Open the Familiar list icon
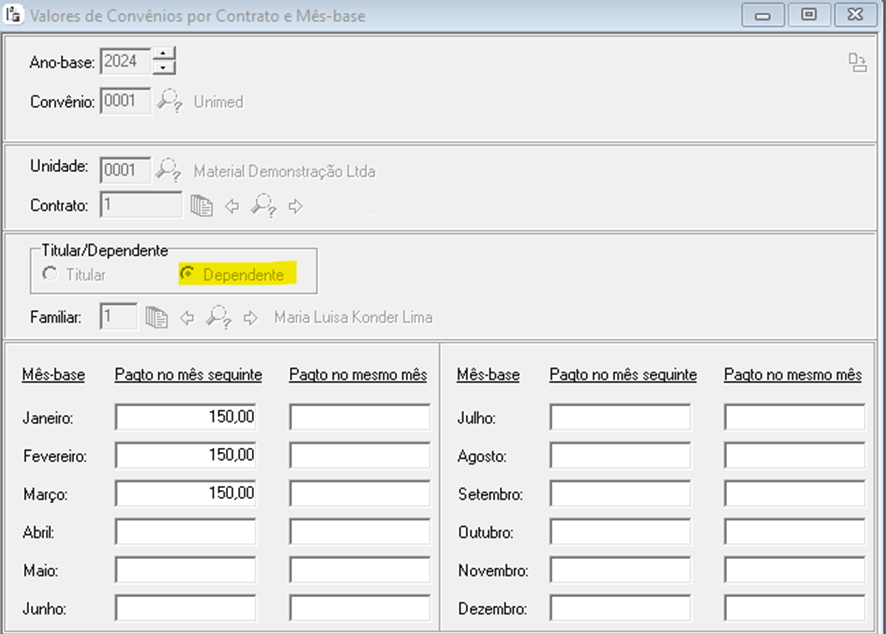Screen dimensions: 886x634 [x=156, y=318]
